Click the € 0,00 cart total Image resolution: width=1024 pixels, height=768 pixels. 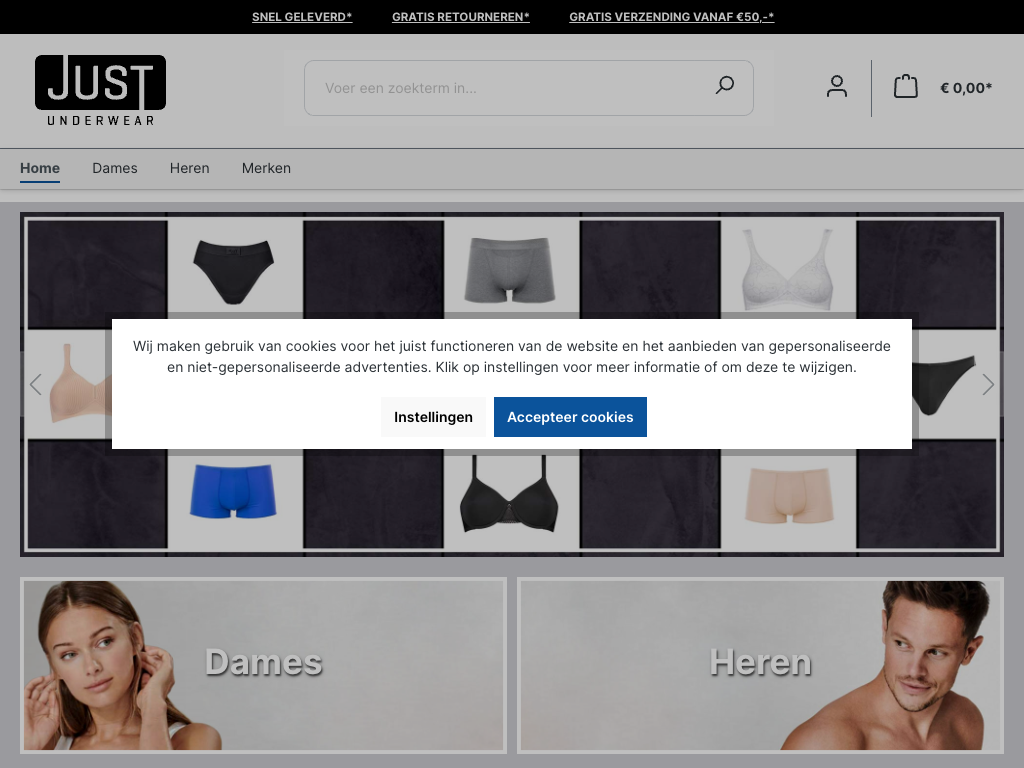coord(966,88)
